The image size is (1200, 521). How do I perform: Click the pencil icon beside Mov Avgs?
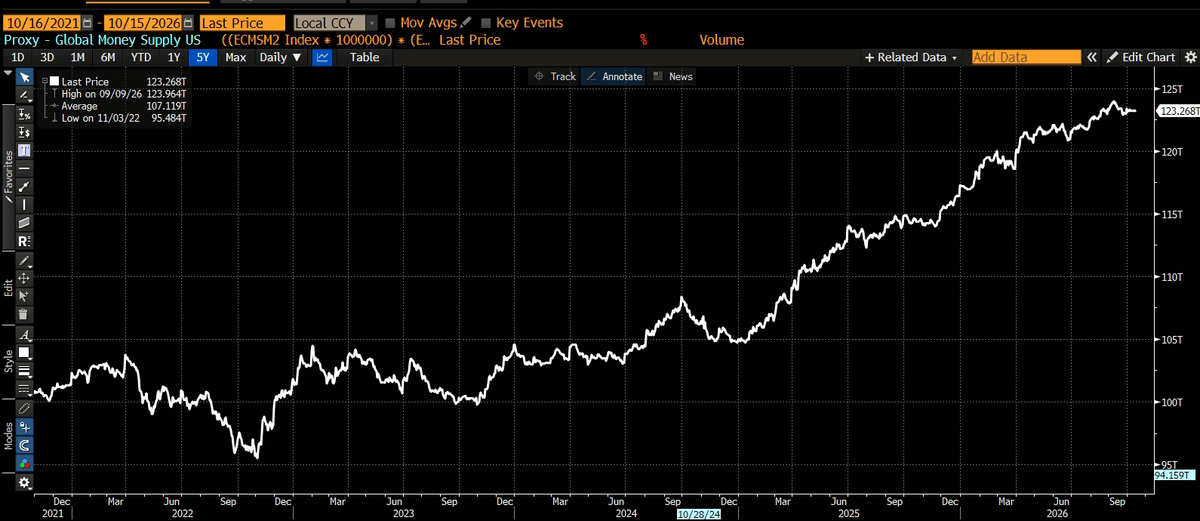[x=464, y=22]
